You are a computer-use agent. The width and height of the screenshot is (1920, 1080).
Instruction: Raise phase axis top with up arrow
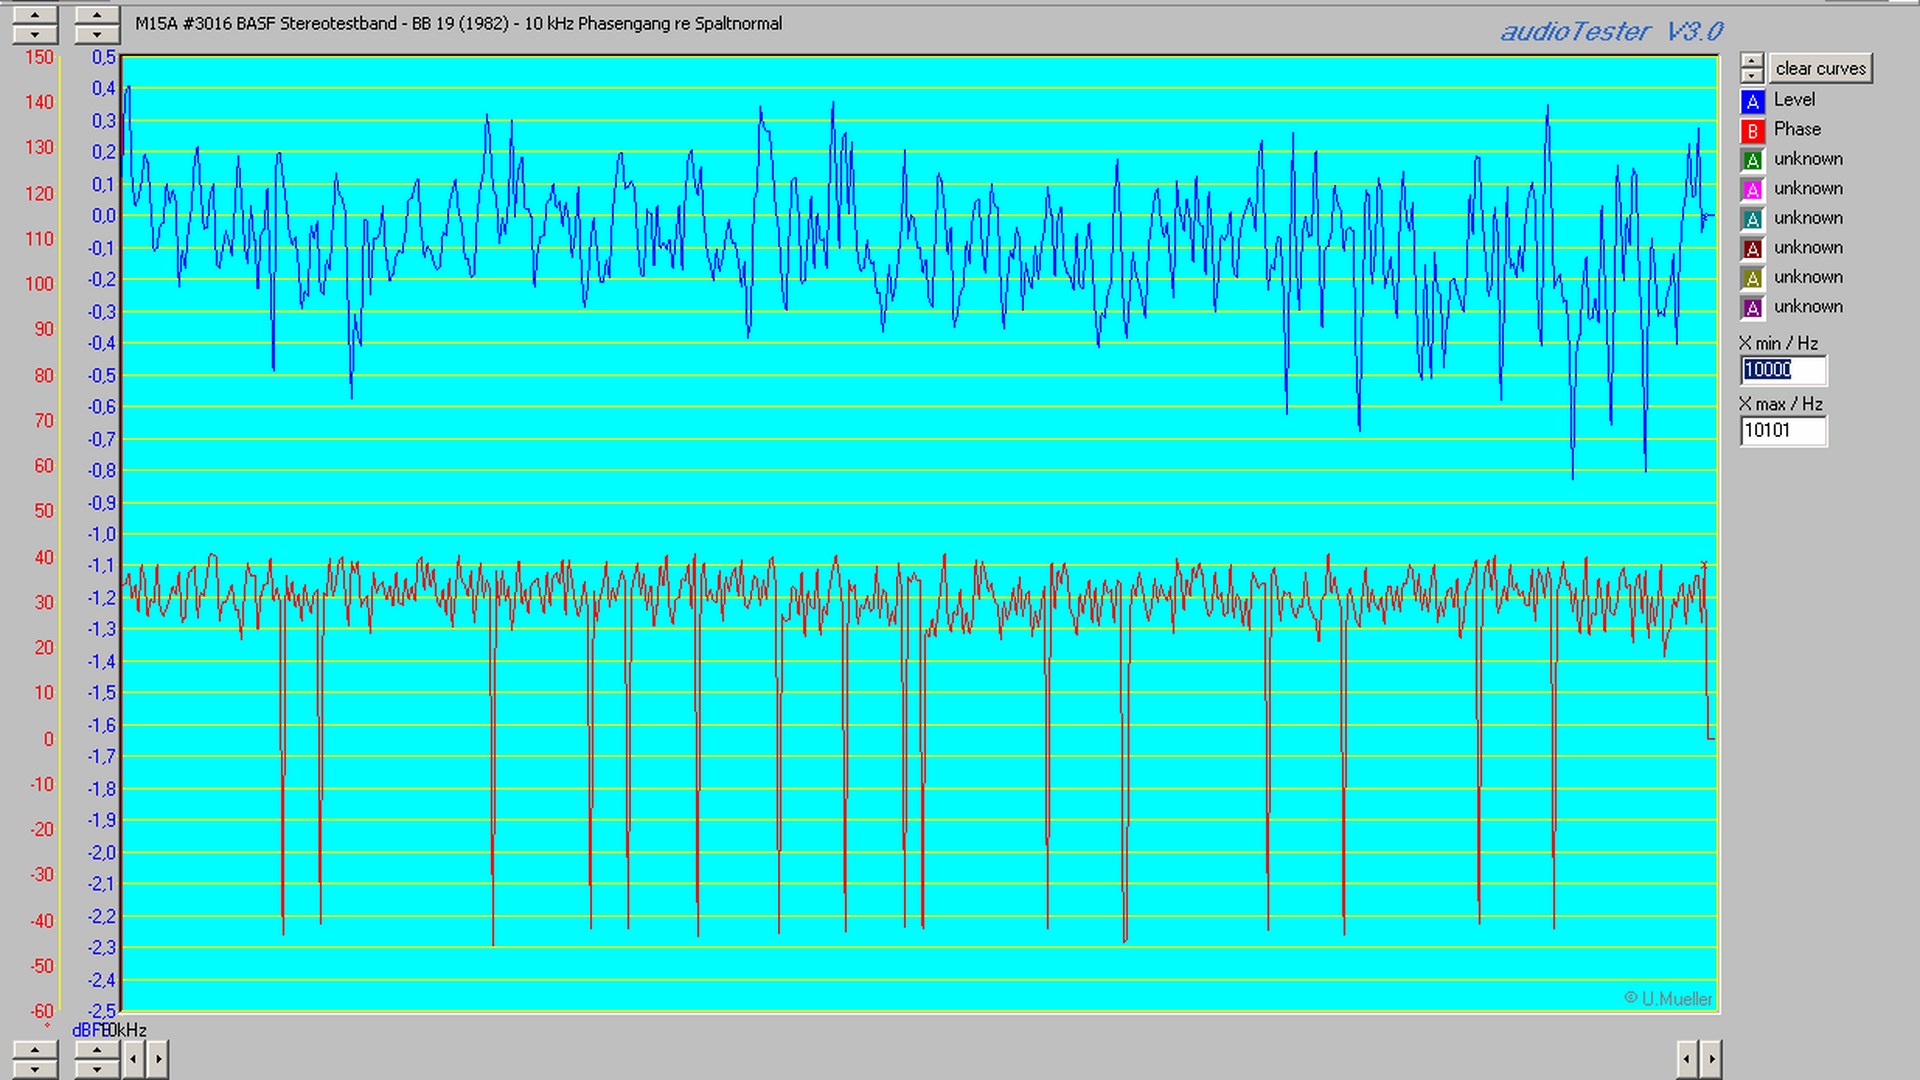click(35, 15)
